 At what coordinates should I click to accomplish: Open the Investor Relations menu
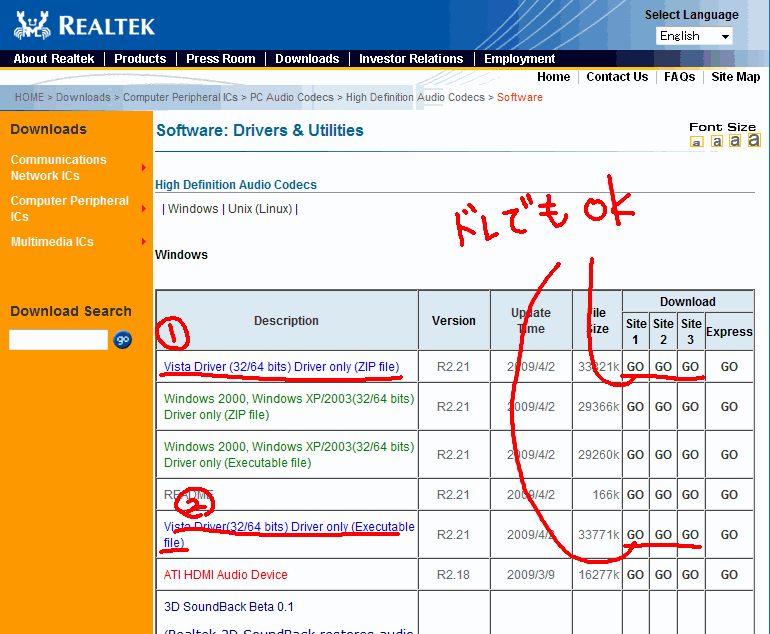pyautogui.click(x=411, y=58)
